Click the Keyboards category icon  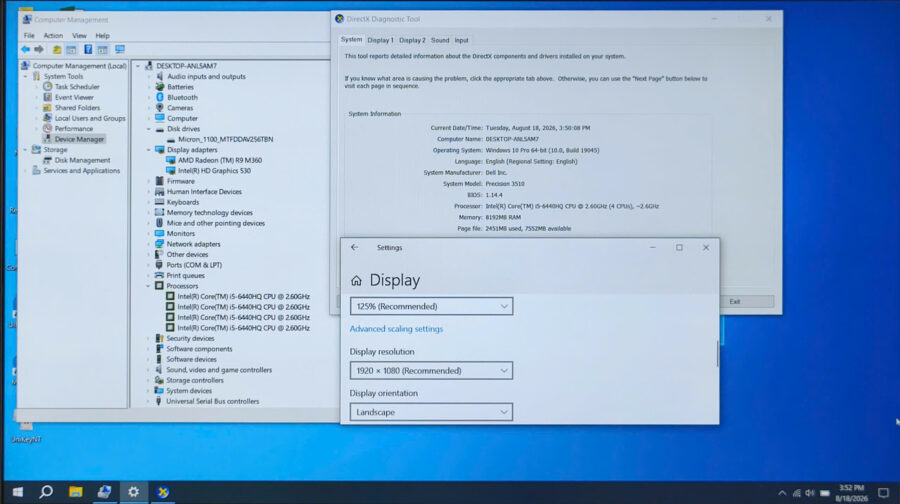click(x=160, y=202)
